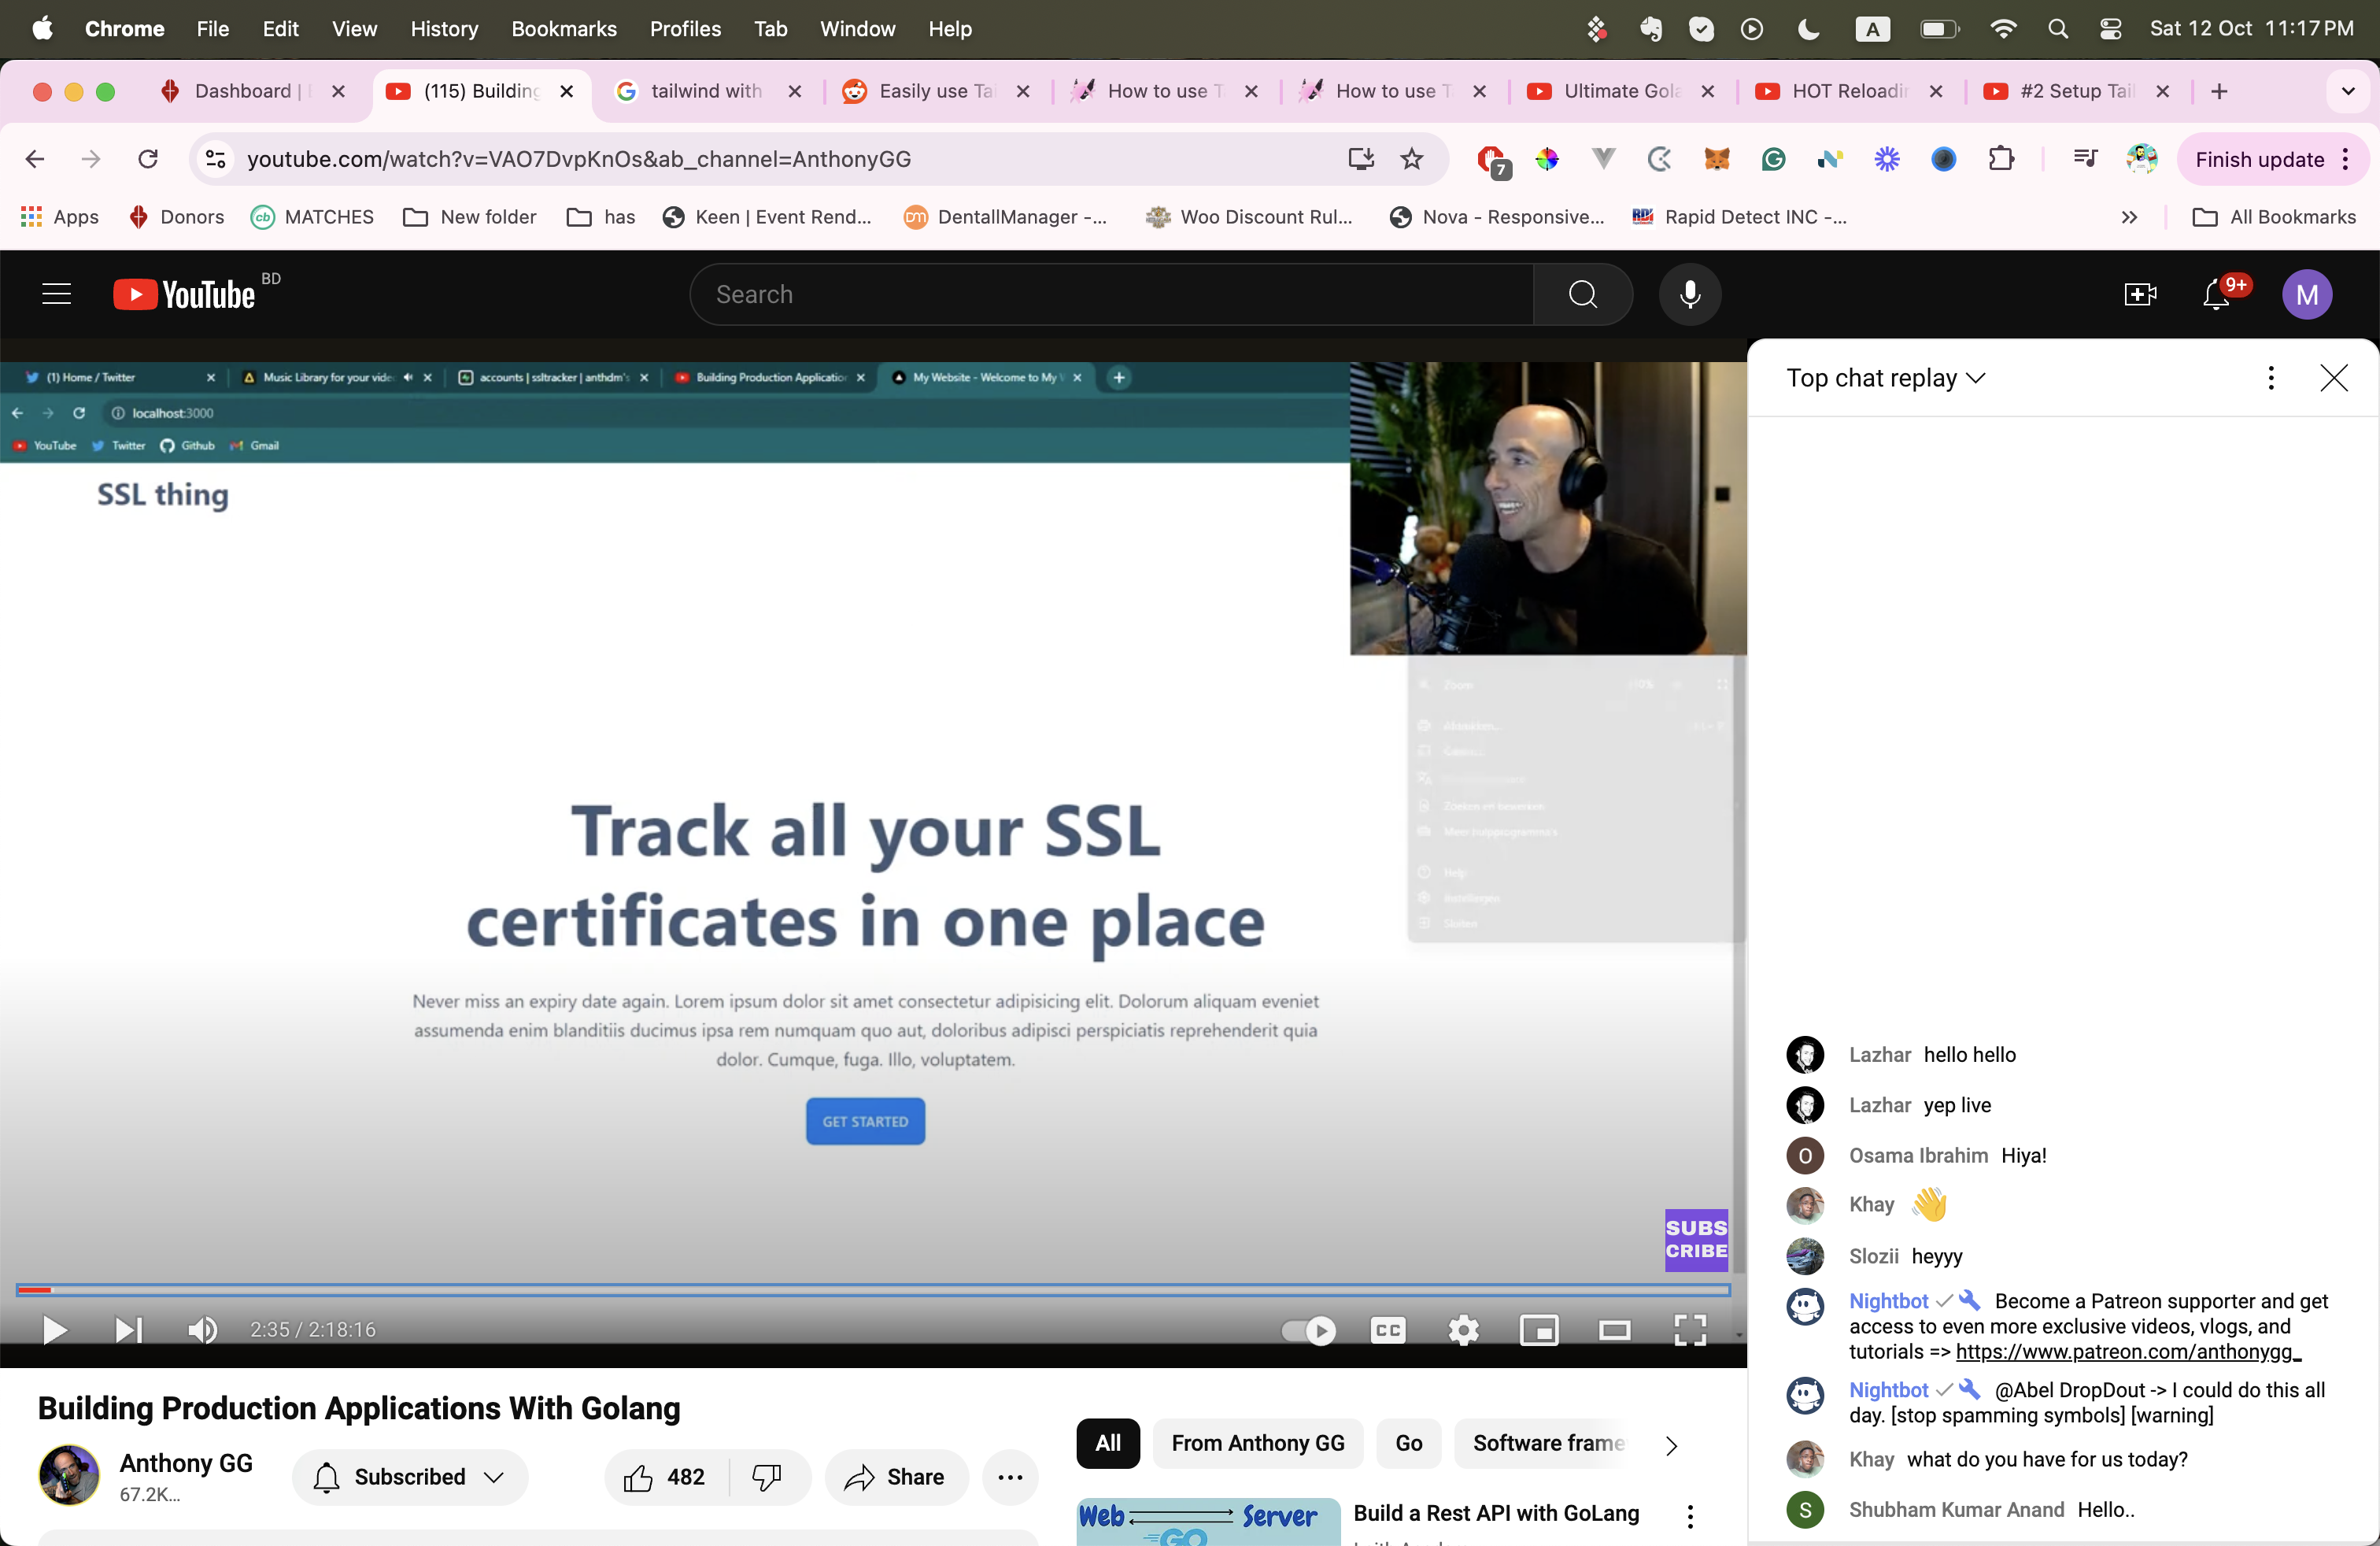Open the Profiles menu

click(685, 29)
